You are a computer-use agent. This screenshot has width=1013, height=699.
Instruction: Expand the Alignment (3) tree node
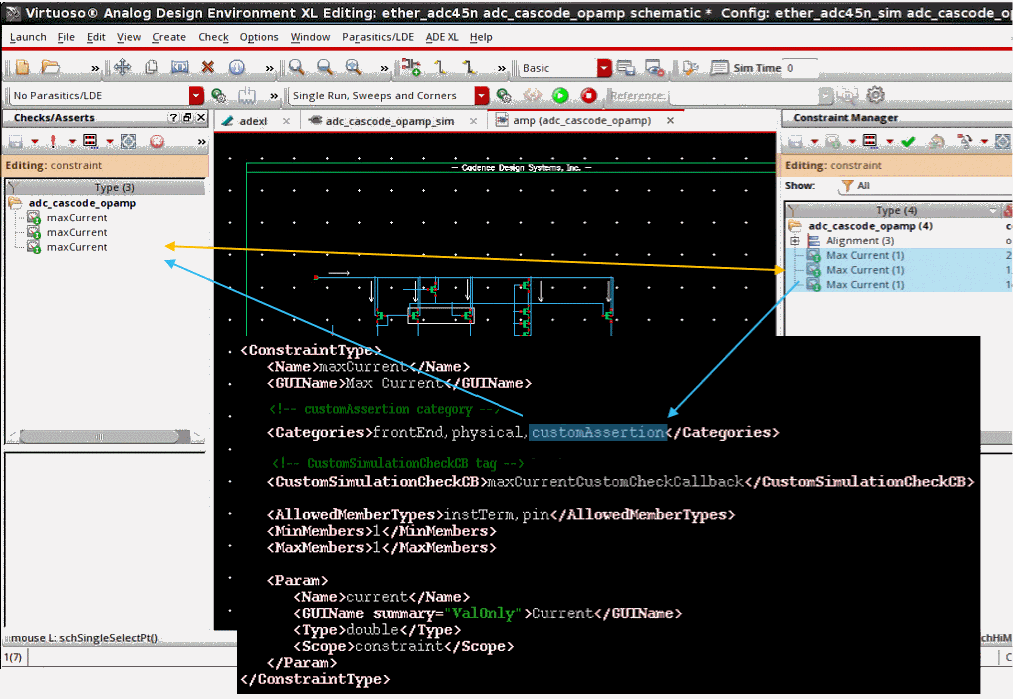795,241
